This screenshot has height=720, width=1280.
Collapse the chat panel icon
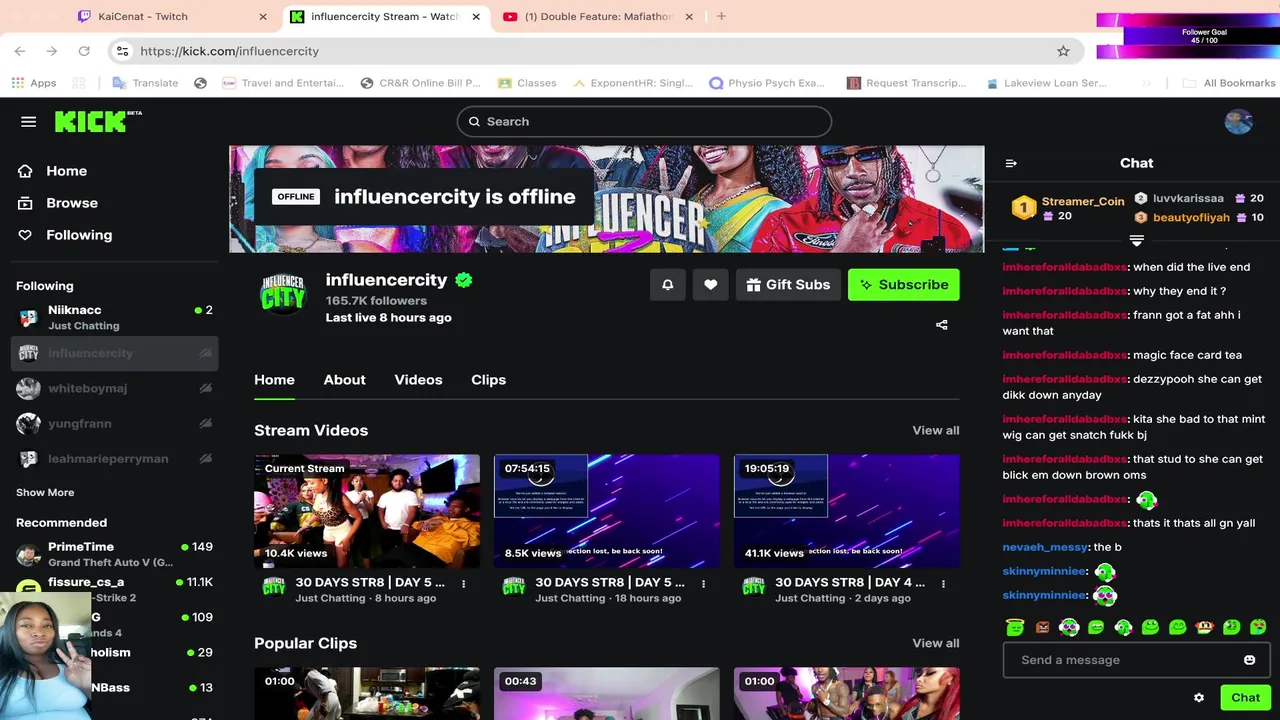click(1011, 163)
